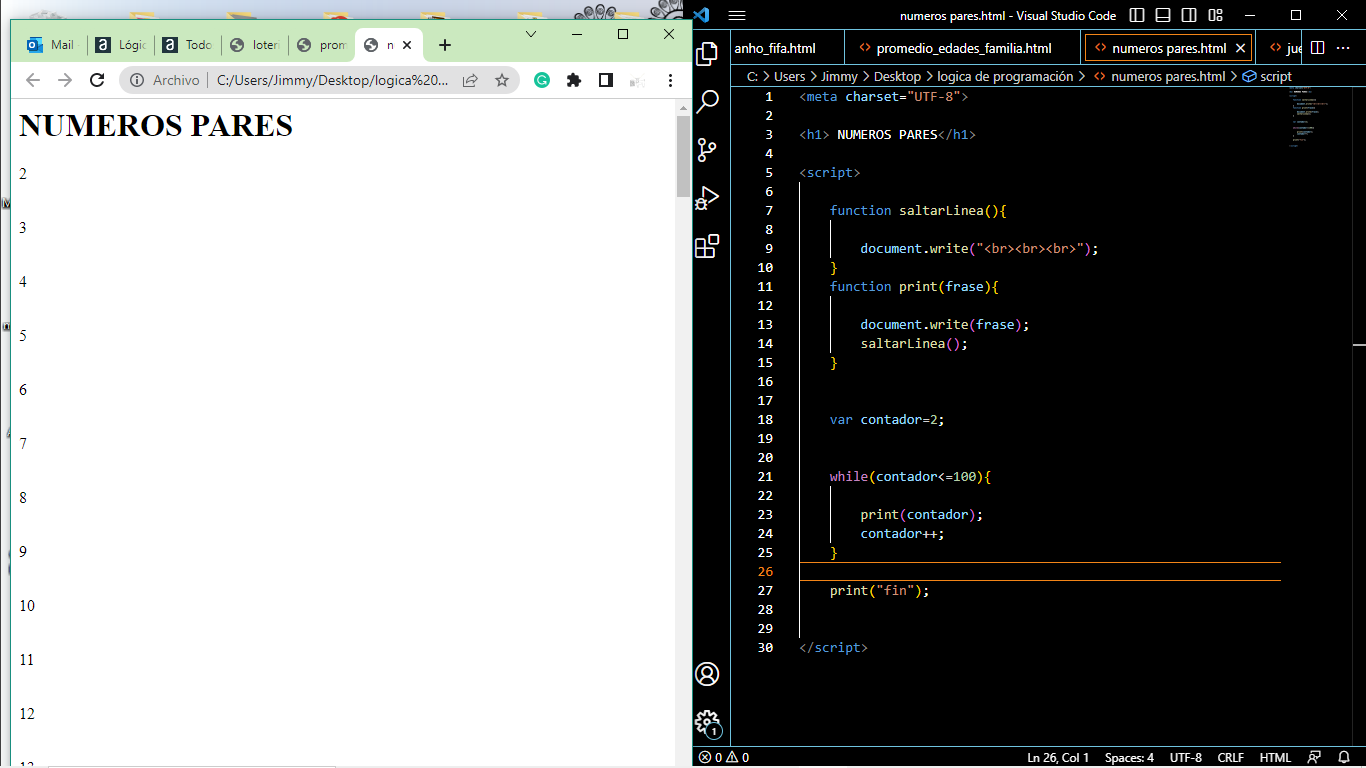
Task: Open the Source Control view in VS Code
Action: pos(707,150)
